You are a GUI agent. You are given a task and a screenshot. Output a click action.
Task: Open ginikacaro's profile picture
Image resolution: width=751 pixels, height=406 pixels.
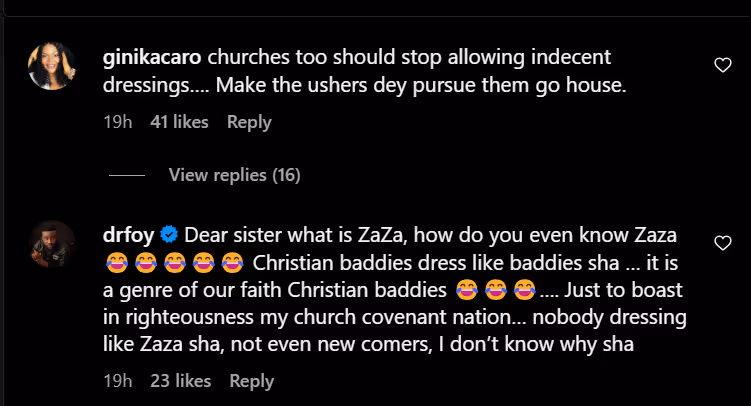[x=52, y=66]
